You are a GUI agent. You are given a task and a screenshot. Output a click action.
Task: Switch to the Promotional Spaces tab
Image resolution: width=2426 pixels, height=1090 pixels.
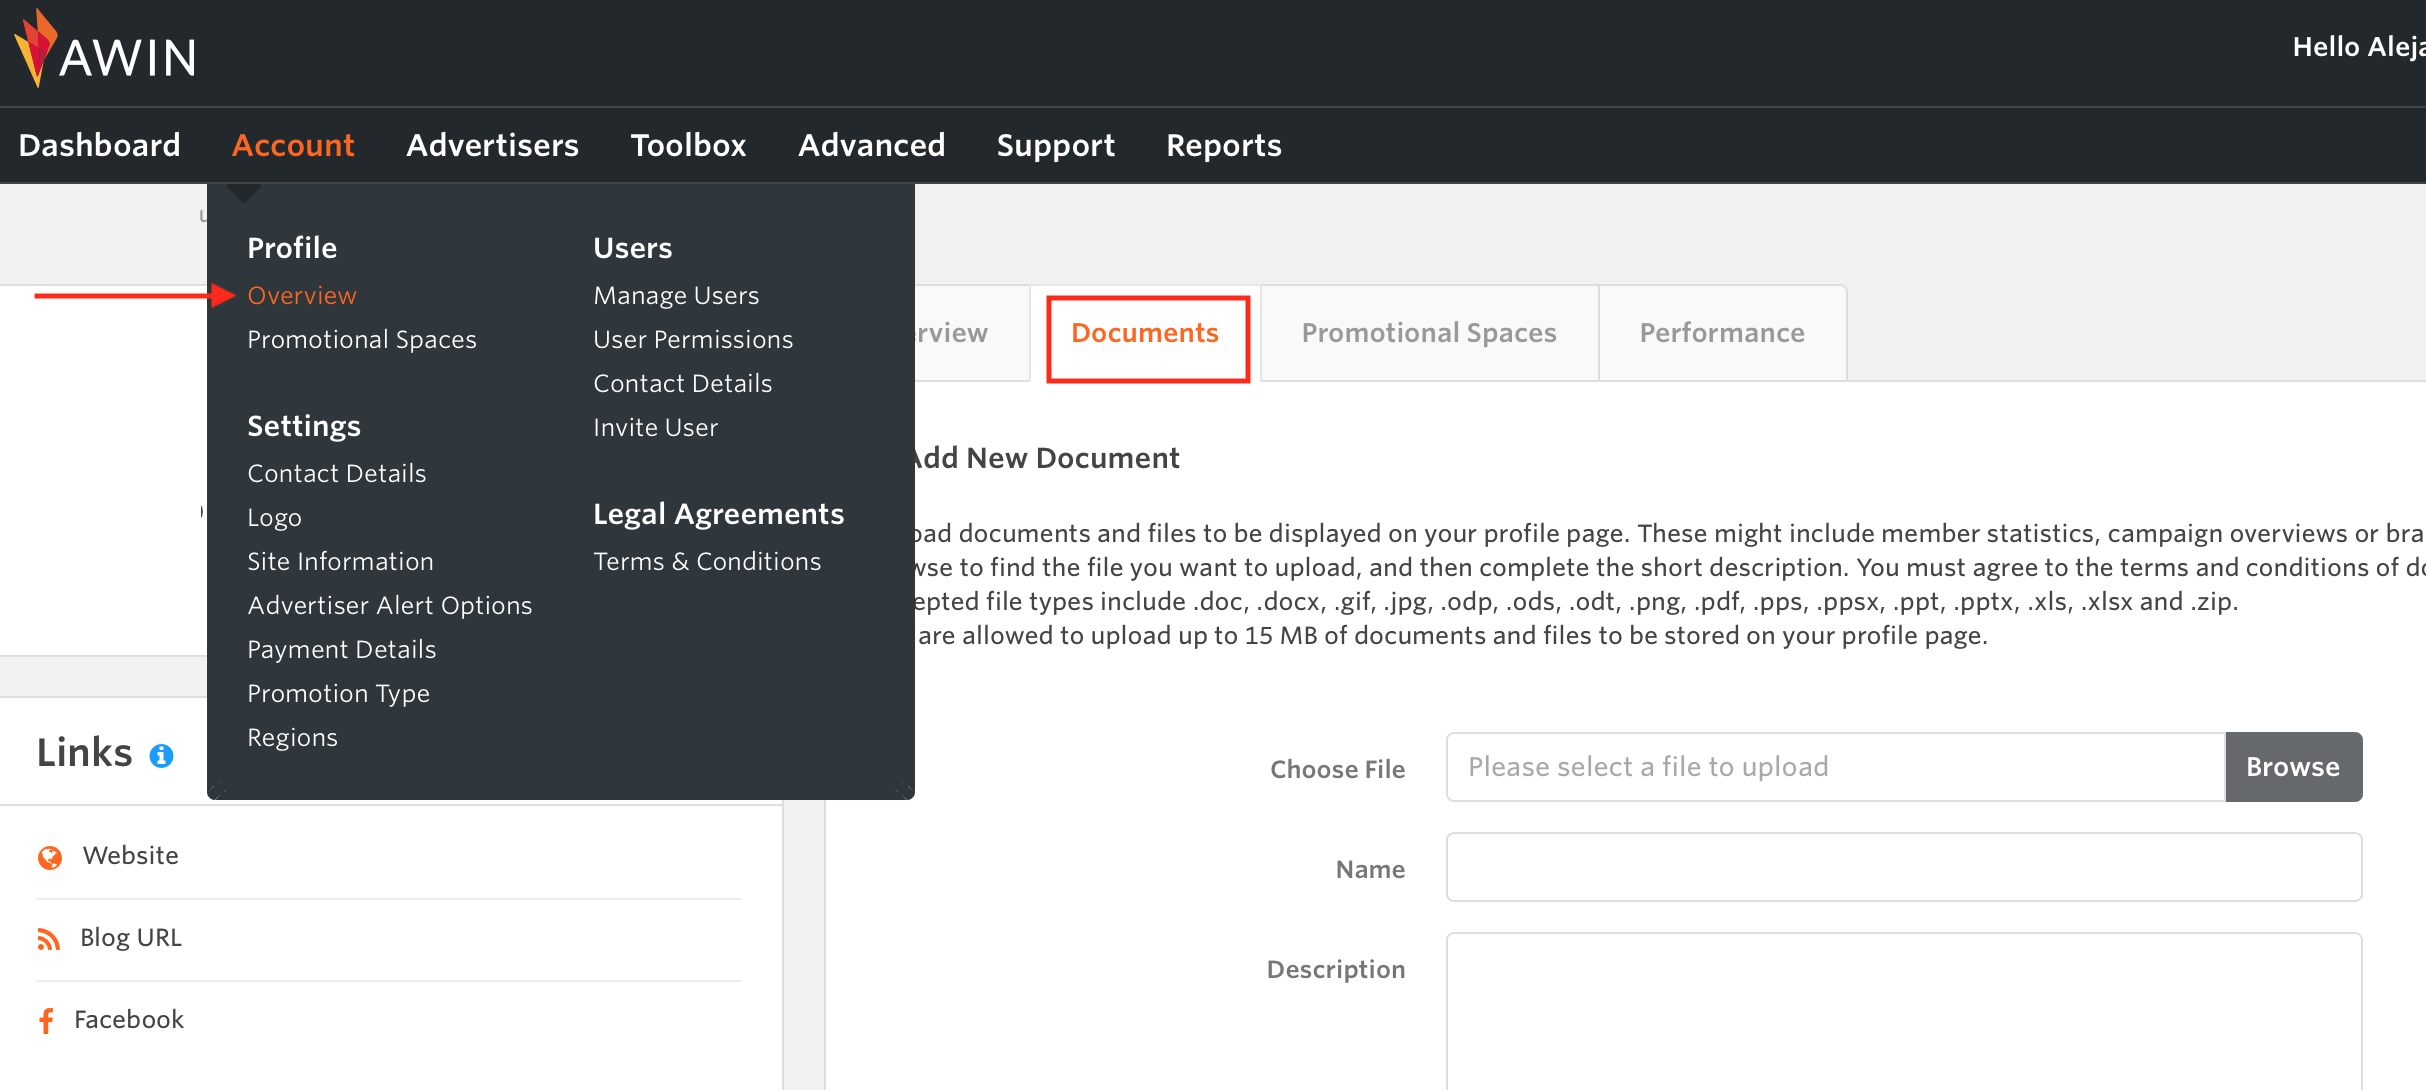1429,332
